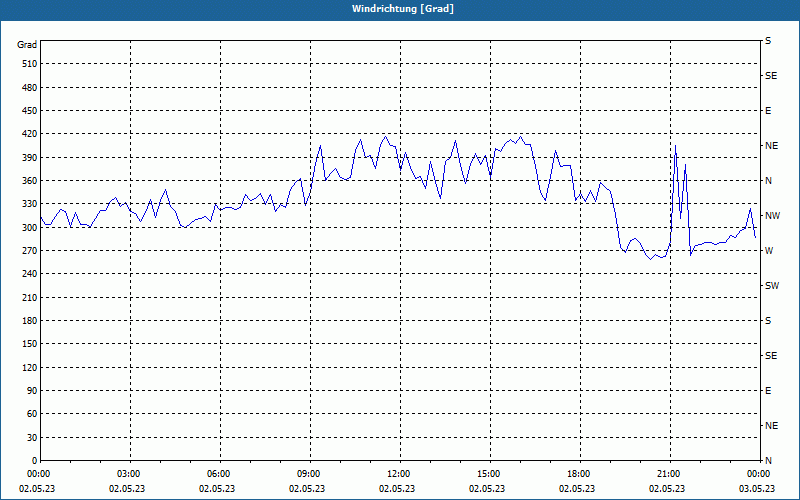Select the 30 degree axis label
This screenshot has height=500, width=800.
(x=32, y=437)
